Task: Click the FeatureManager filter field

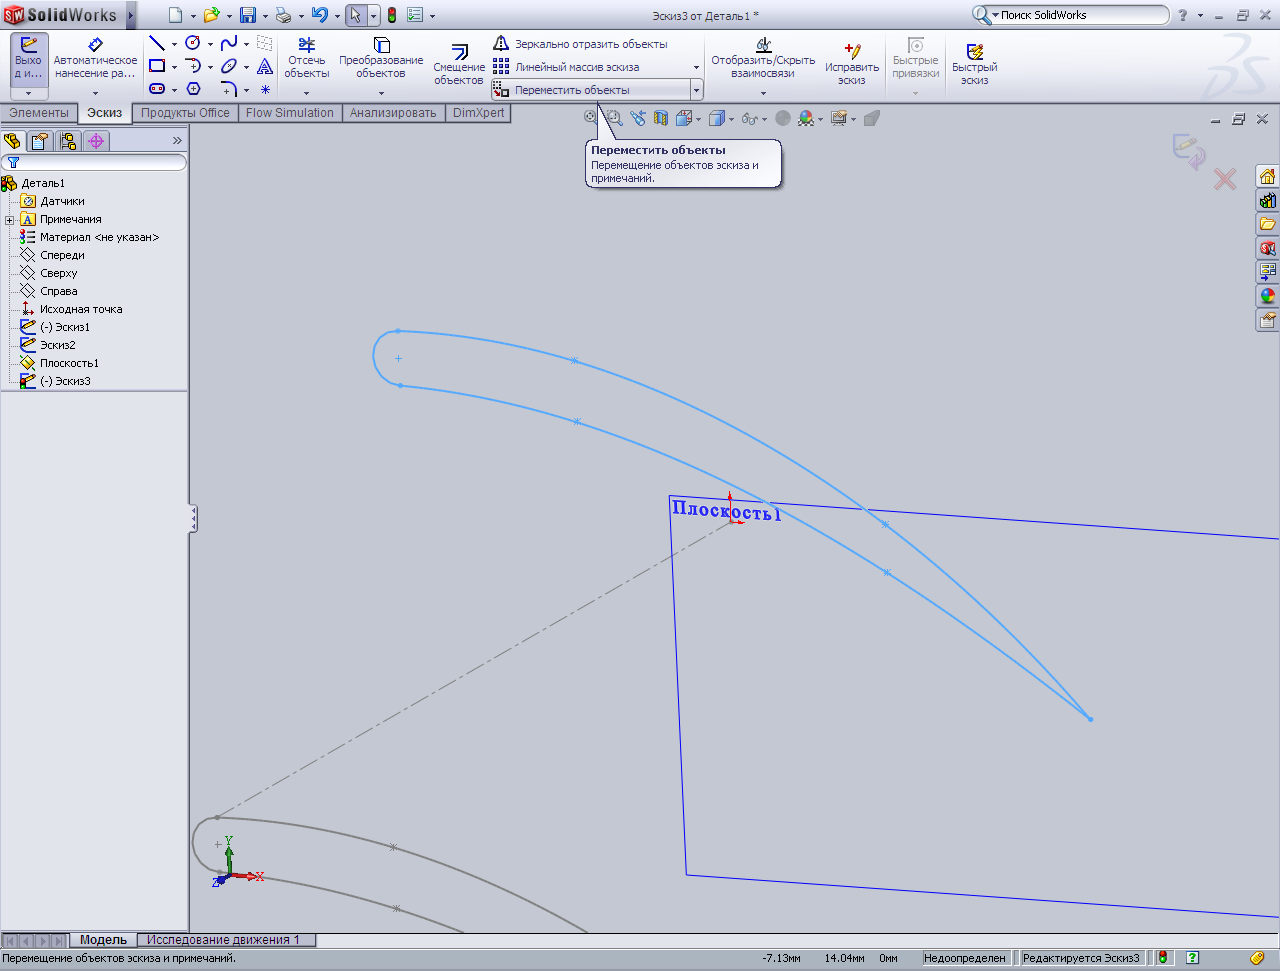Action: [x=95, y=162]
